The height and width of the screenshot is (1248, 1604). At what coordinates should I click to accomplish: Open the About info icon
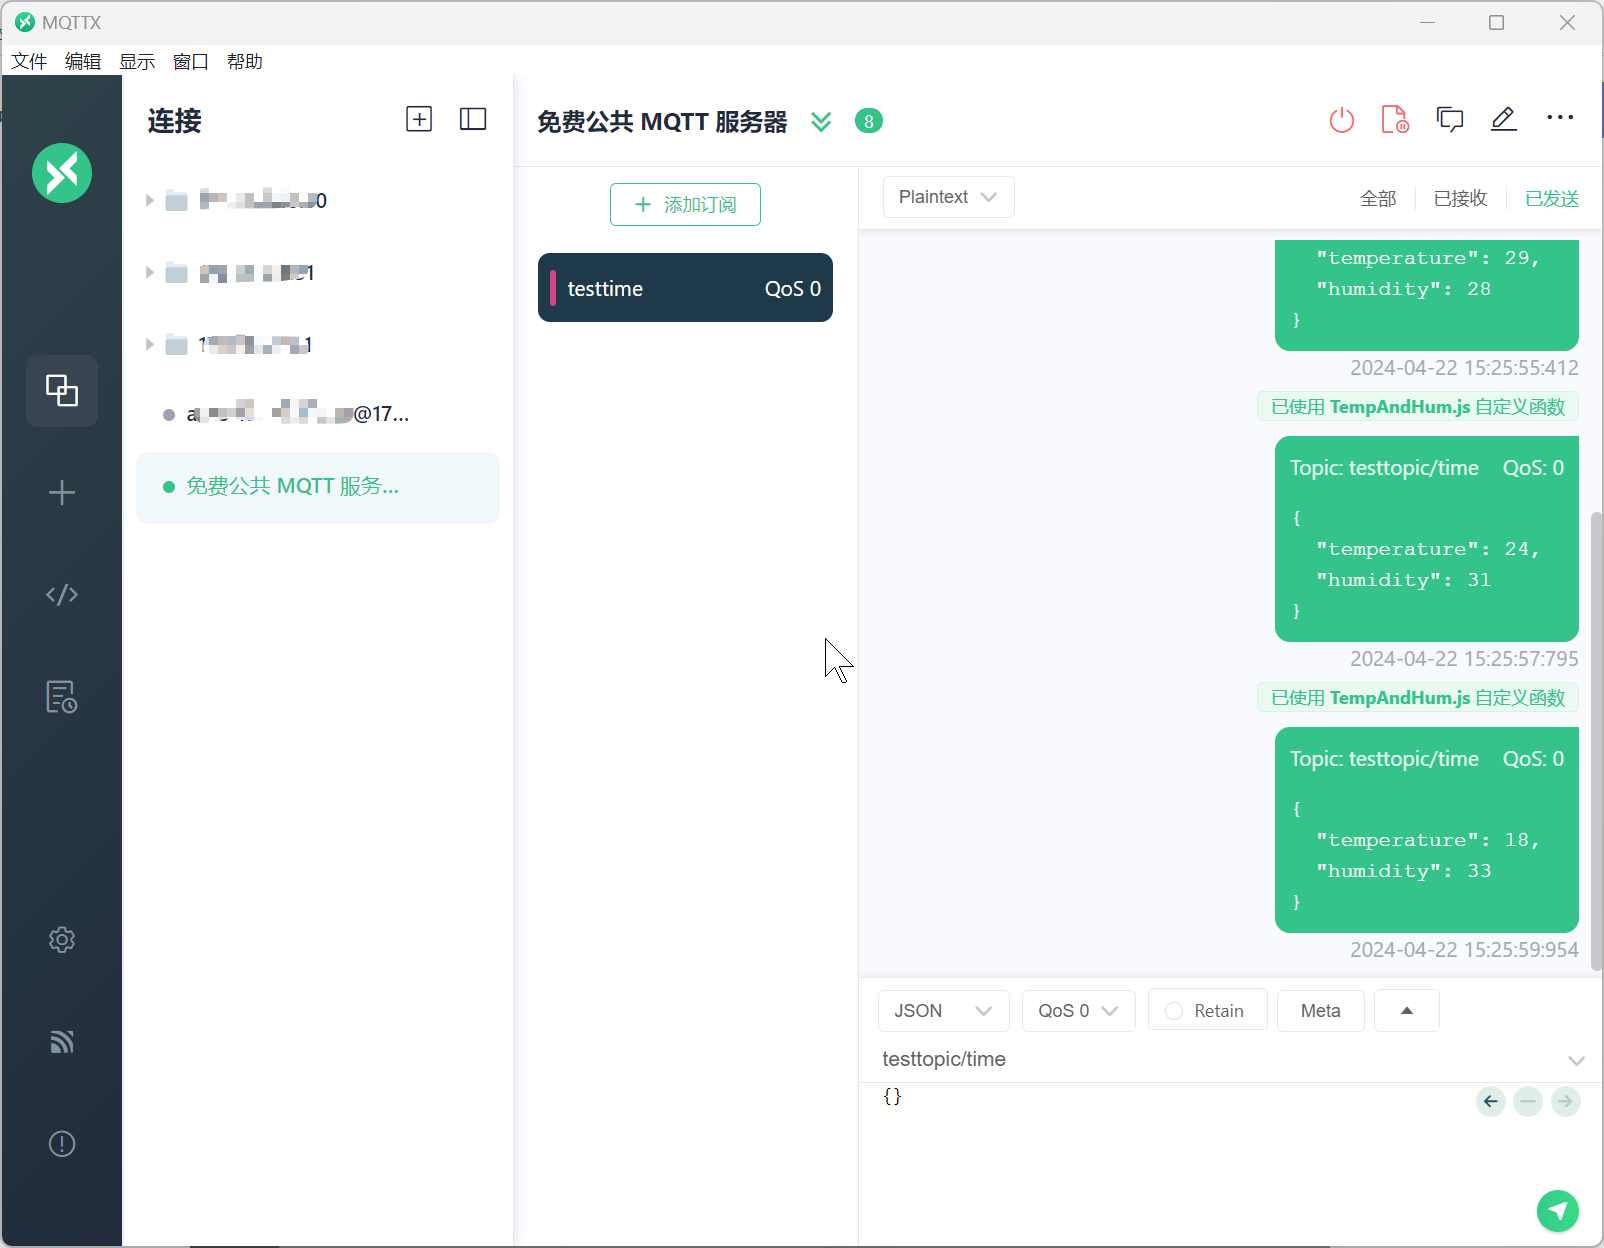(x=62, y=1144)
